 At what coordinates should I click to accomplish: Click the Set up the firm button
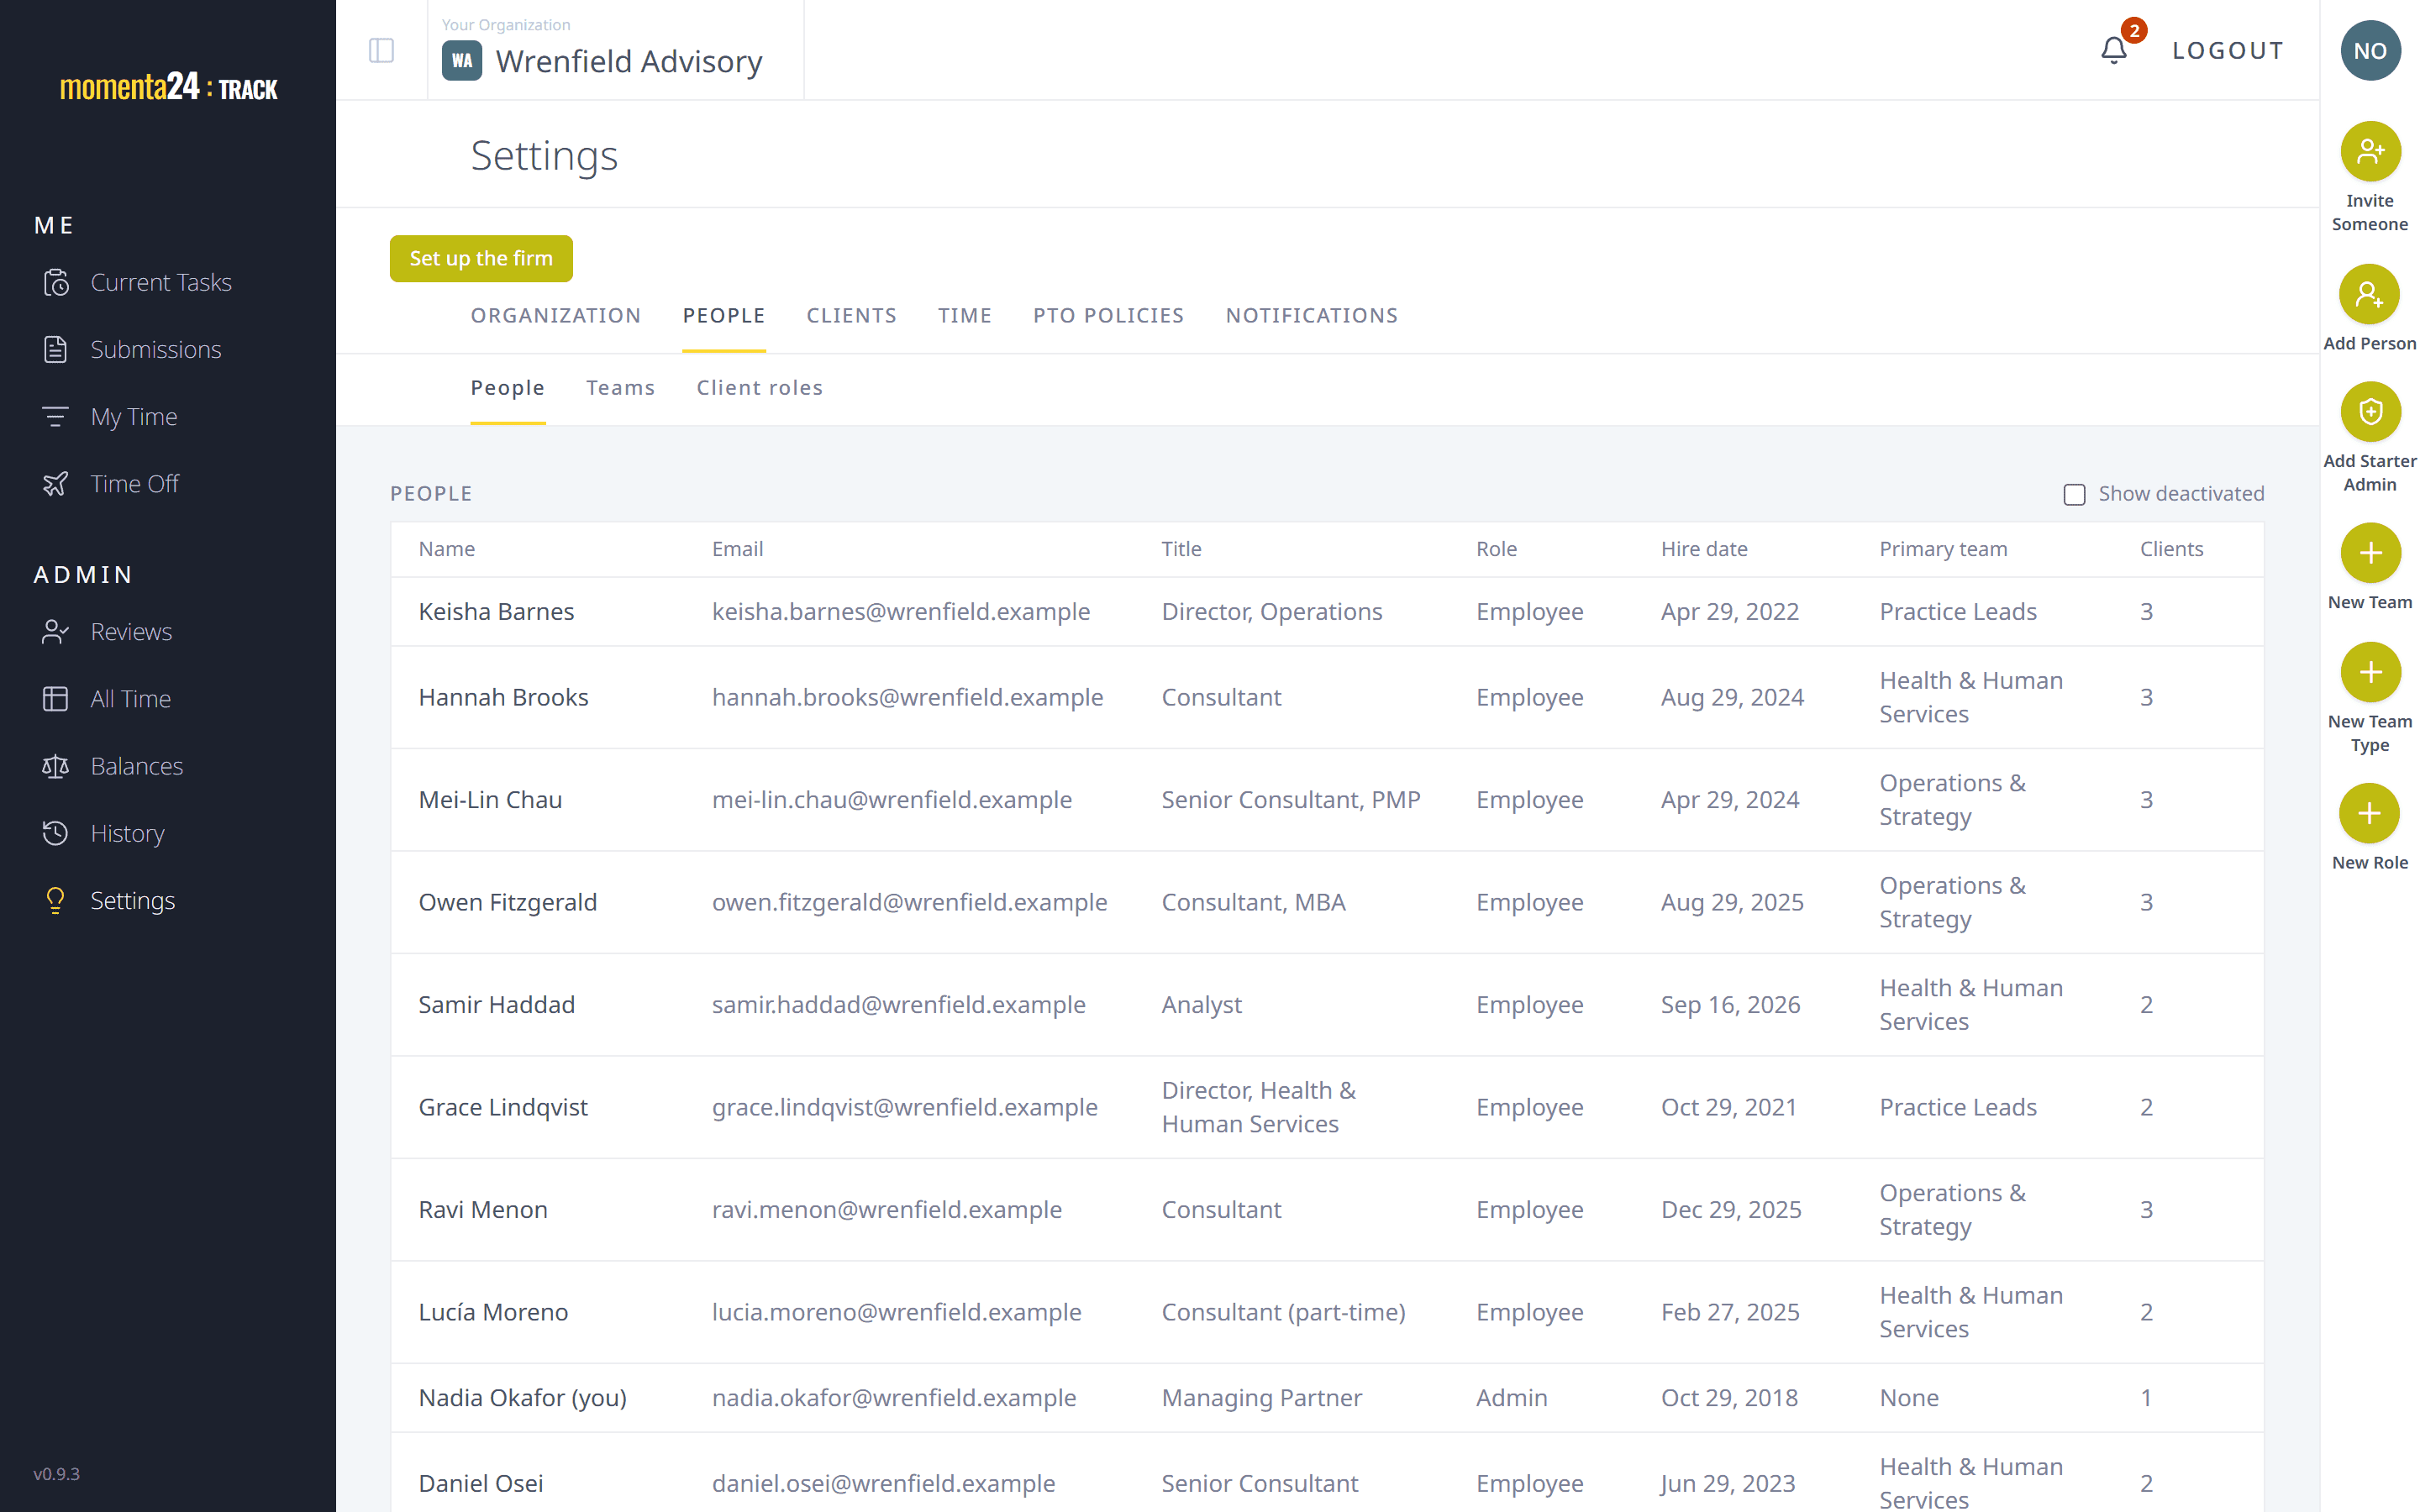coord(480,258)
